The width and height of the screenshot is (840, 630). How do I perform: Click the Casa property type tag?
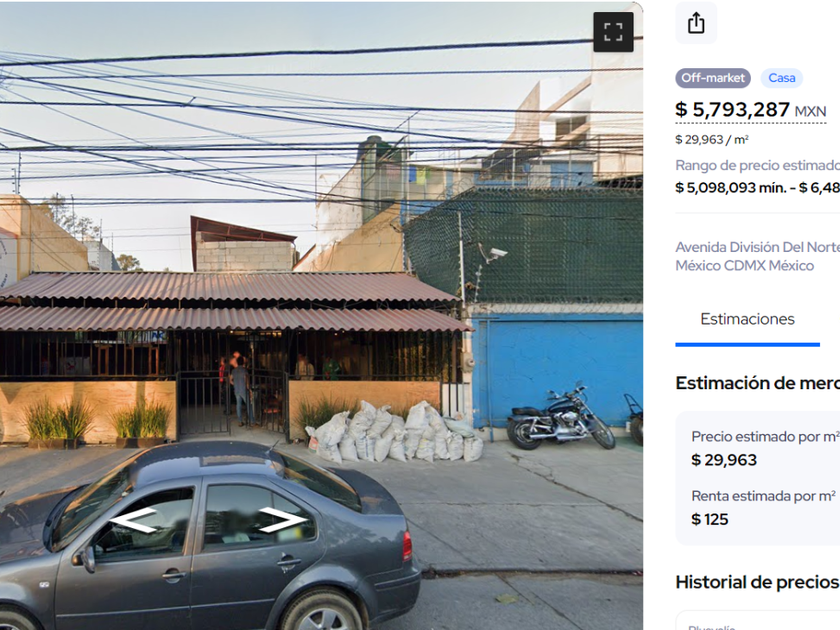(x=782, y=78)
